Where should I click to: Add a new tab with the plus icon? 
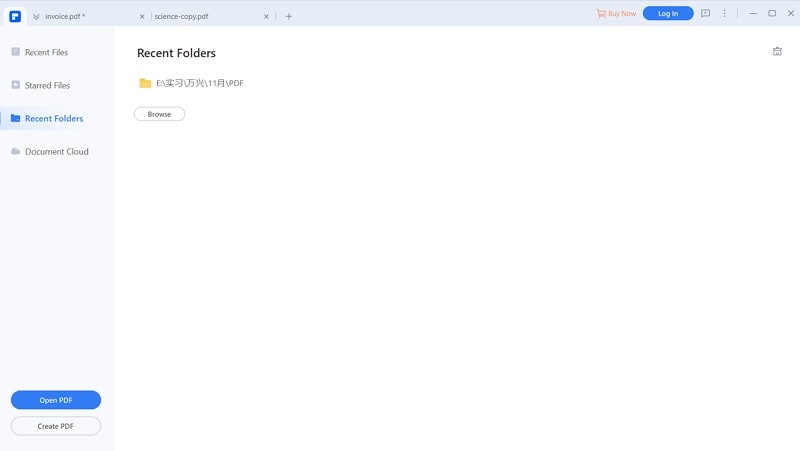(x=289, y=16)
